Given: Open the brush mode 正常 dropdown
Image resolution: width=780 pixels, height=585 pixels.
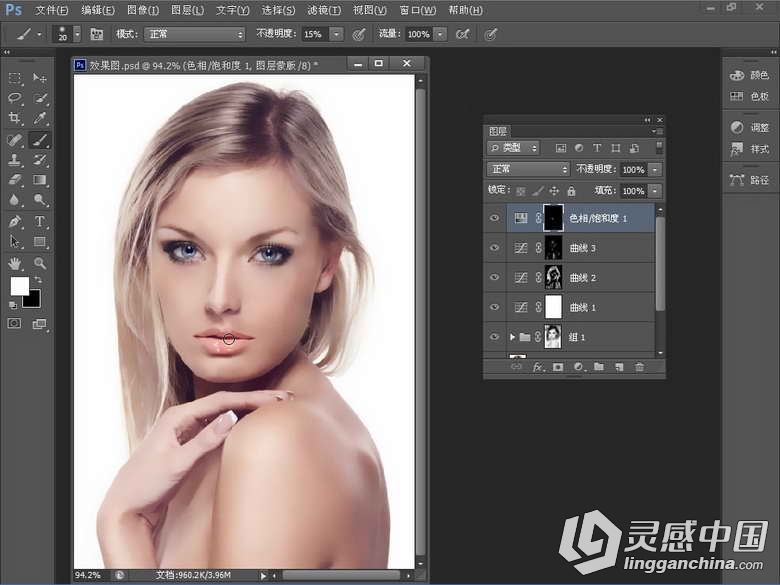Looking at the screenshot, I should pos(195,34).
